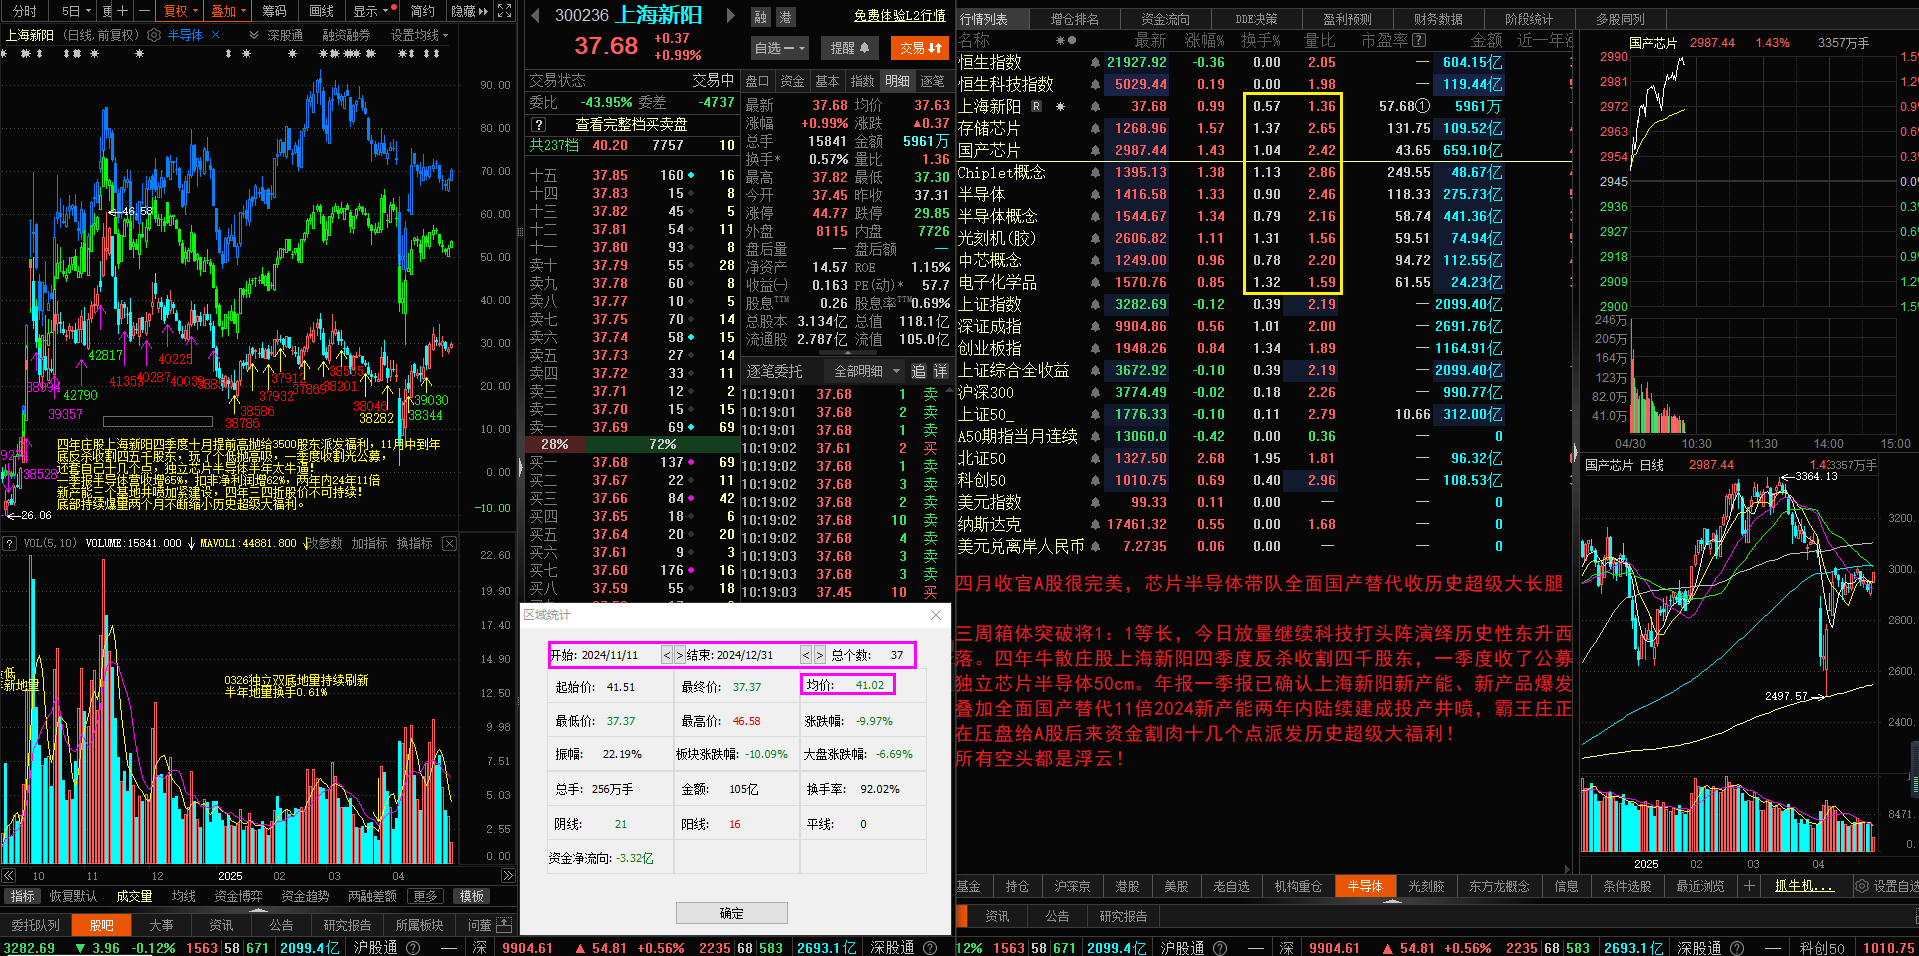
Task: Click the end date field 2024/12/31
Action: click(745, 655)
